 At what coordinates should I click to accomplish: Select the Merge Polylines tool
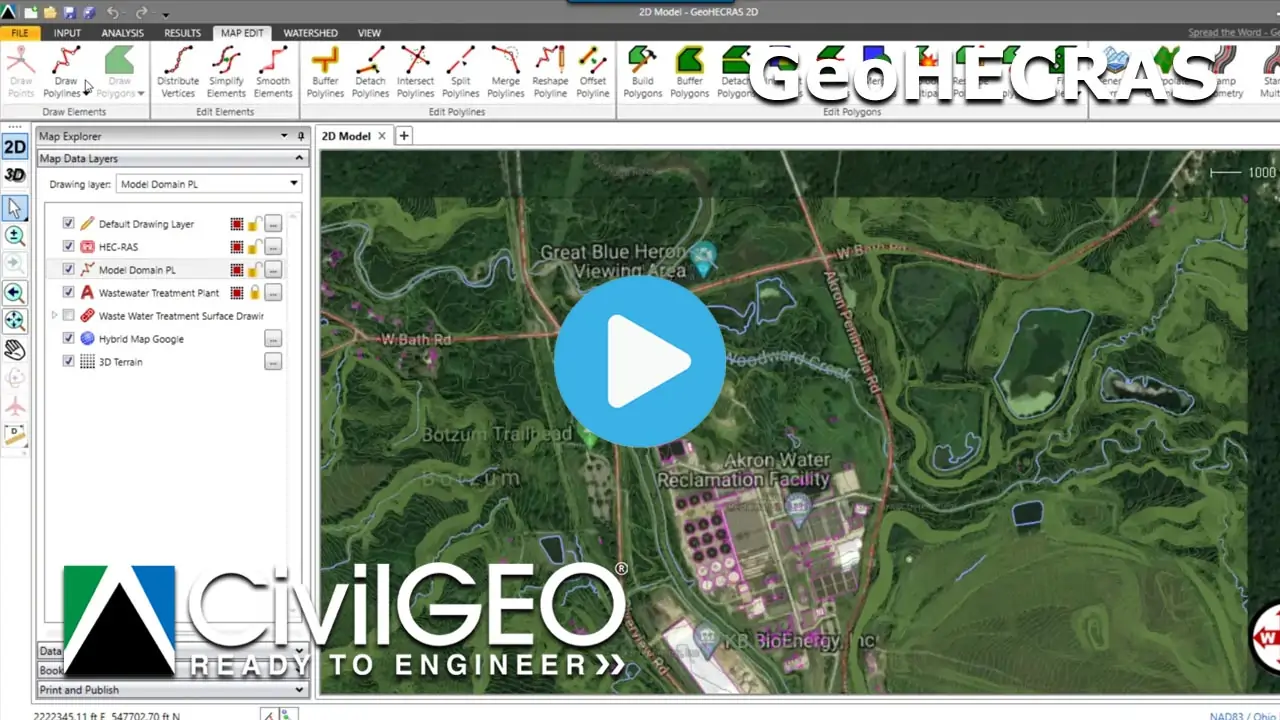[x=505, y=70]
